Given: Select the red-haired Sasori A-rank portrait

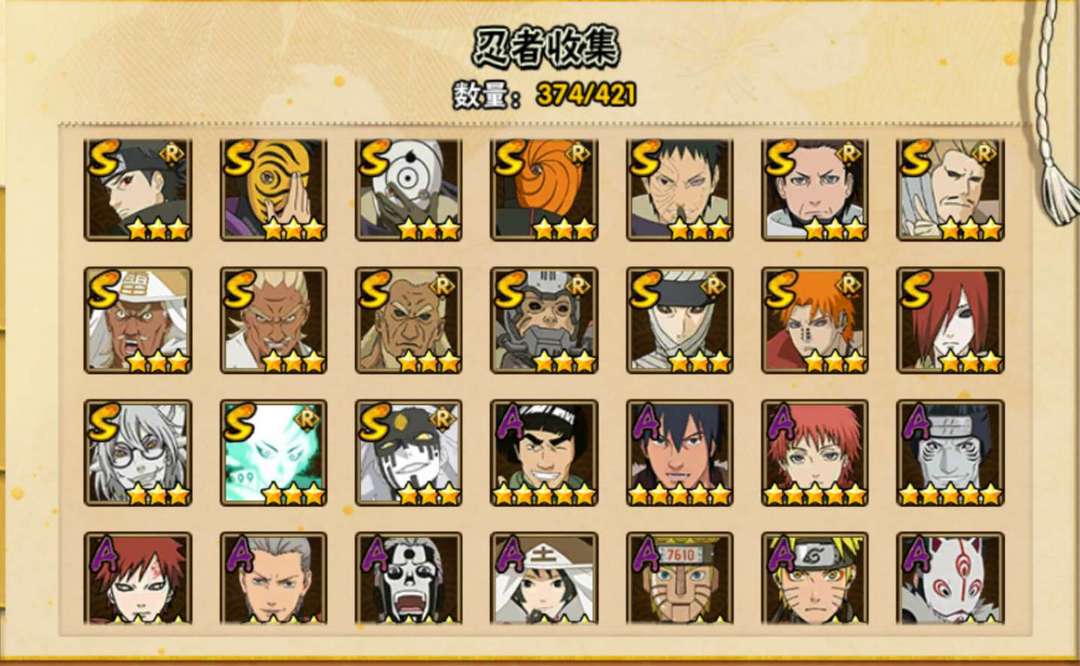Looking at the screenshot, I should [x=815, y=452].
